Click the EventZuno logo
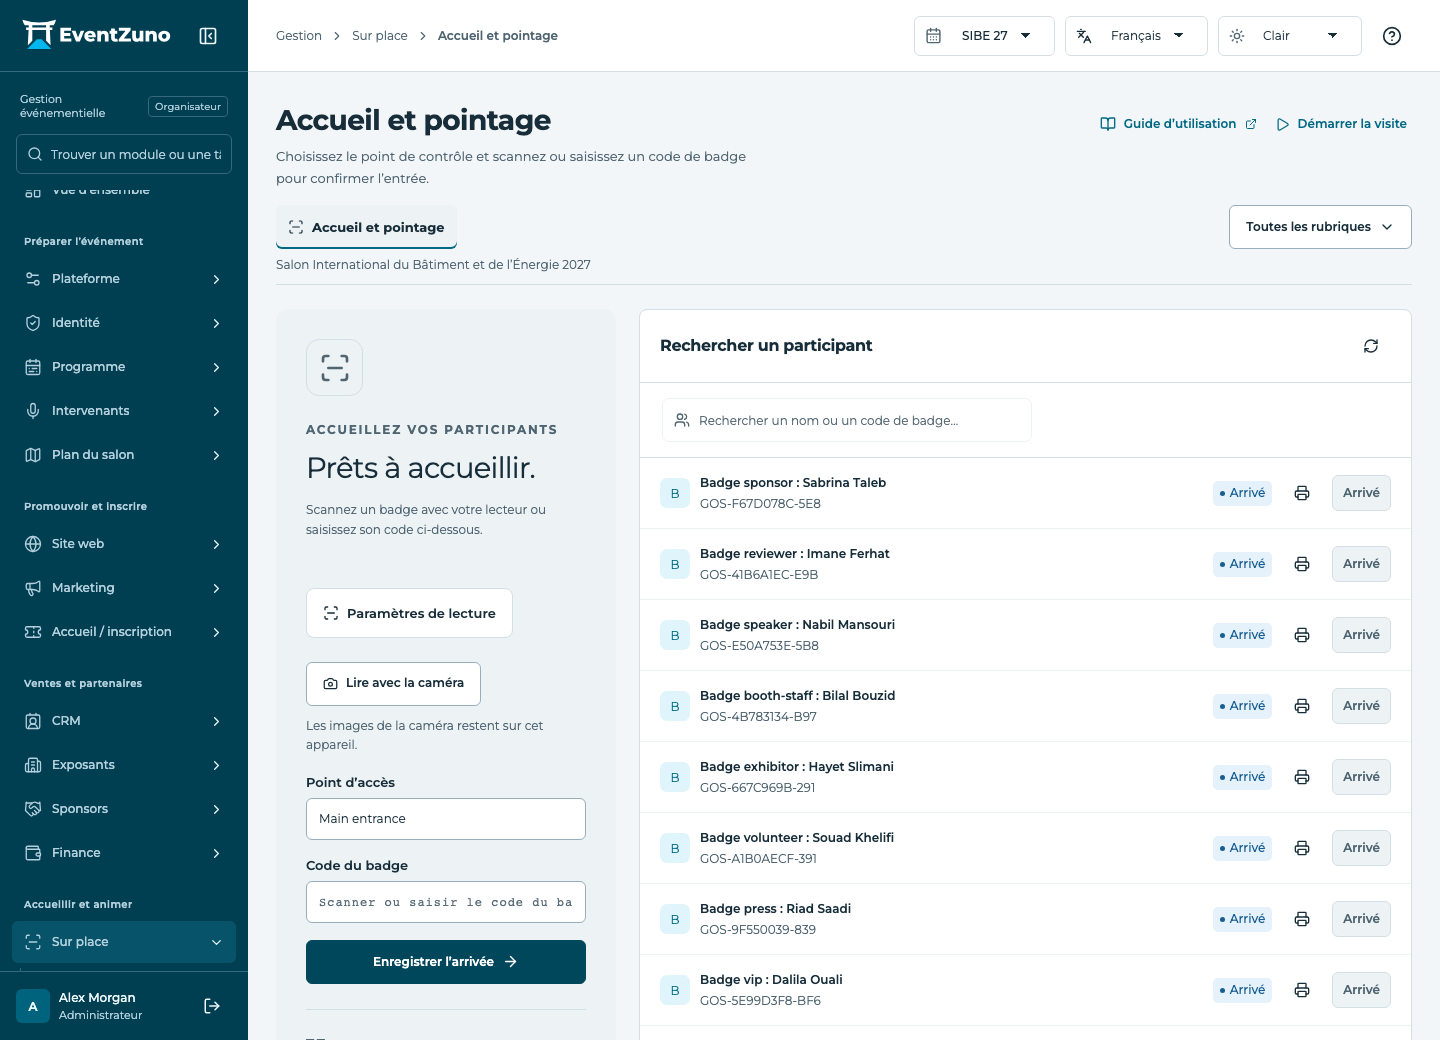 pos(97,35)
